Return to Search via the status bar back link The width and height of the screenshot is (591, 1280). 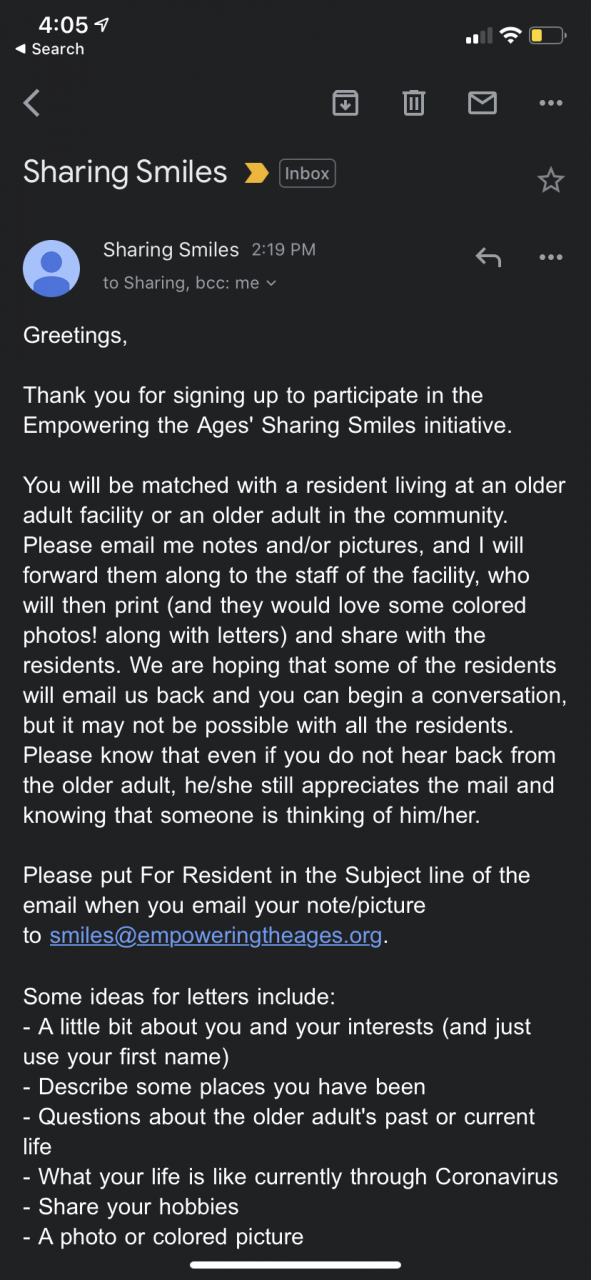49,49
